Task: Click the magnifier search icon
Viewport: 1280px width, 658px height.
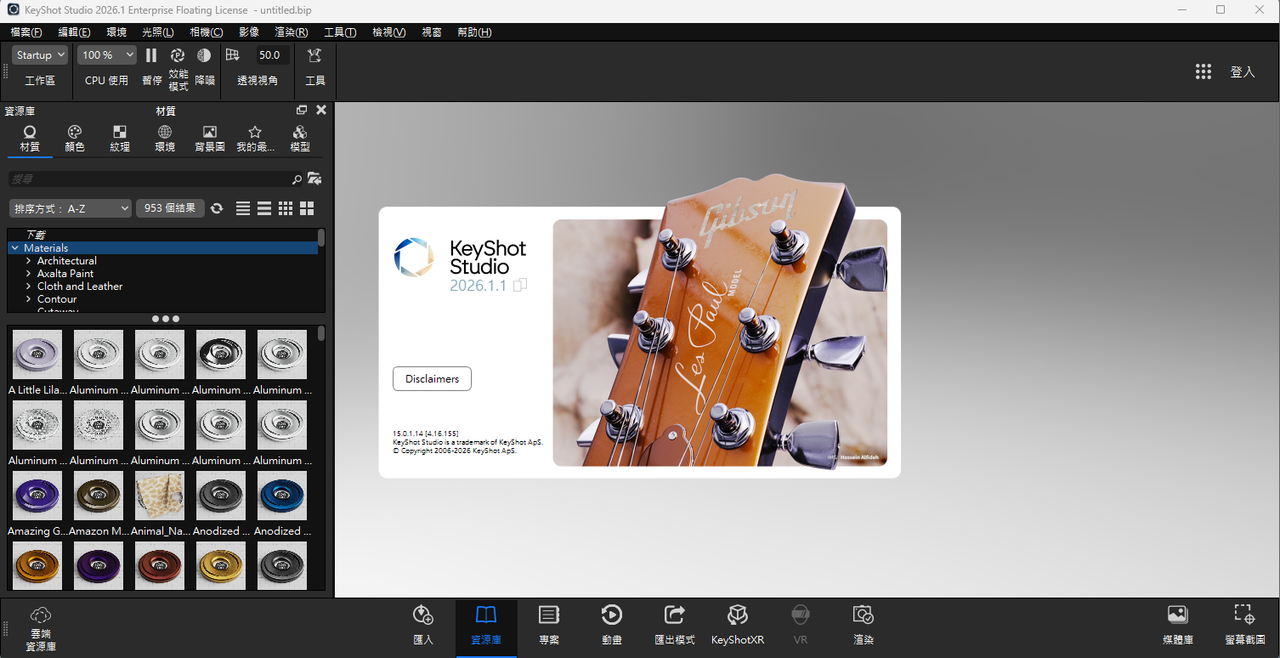Action: coord(296,180)
